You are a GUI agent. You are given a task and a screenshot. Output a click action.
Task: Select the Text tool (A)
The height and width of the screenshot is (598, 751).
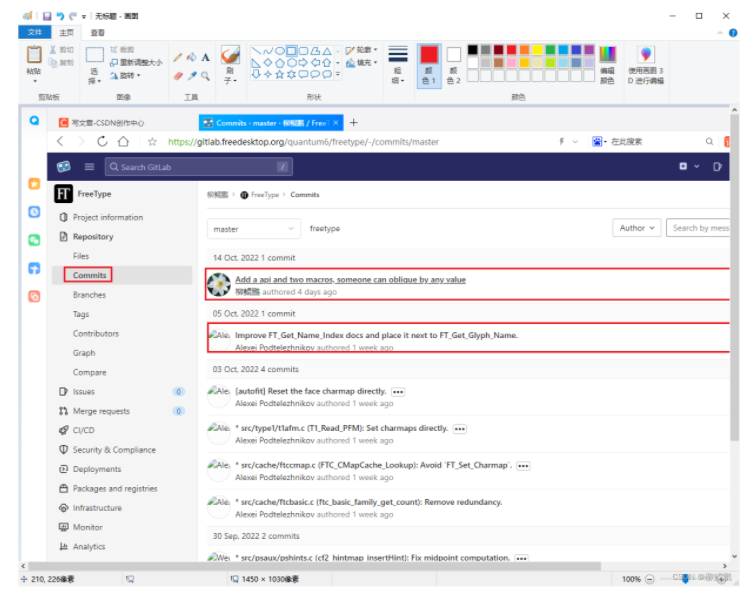(205, 57)
